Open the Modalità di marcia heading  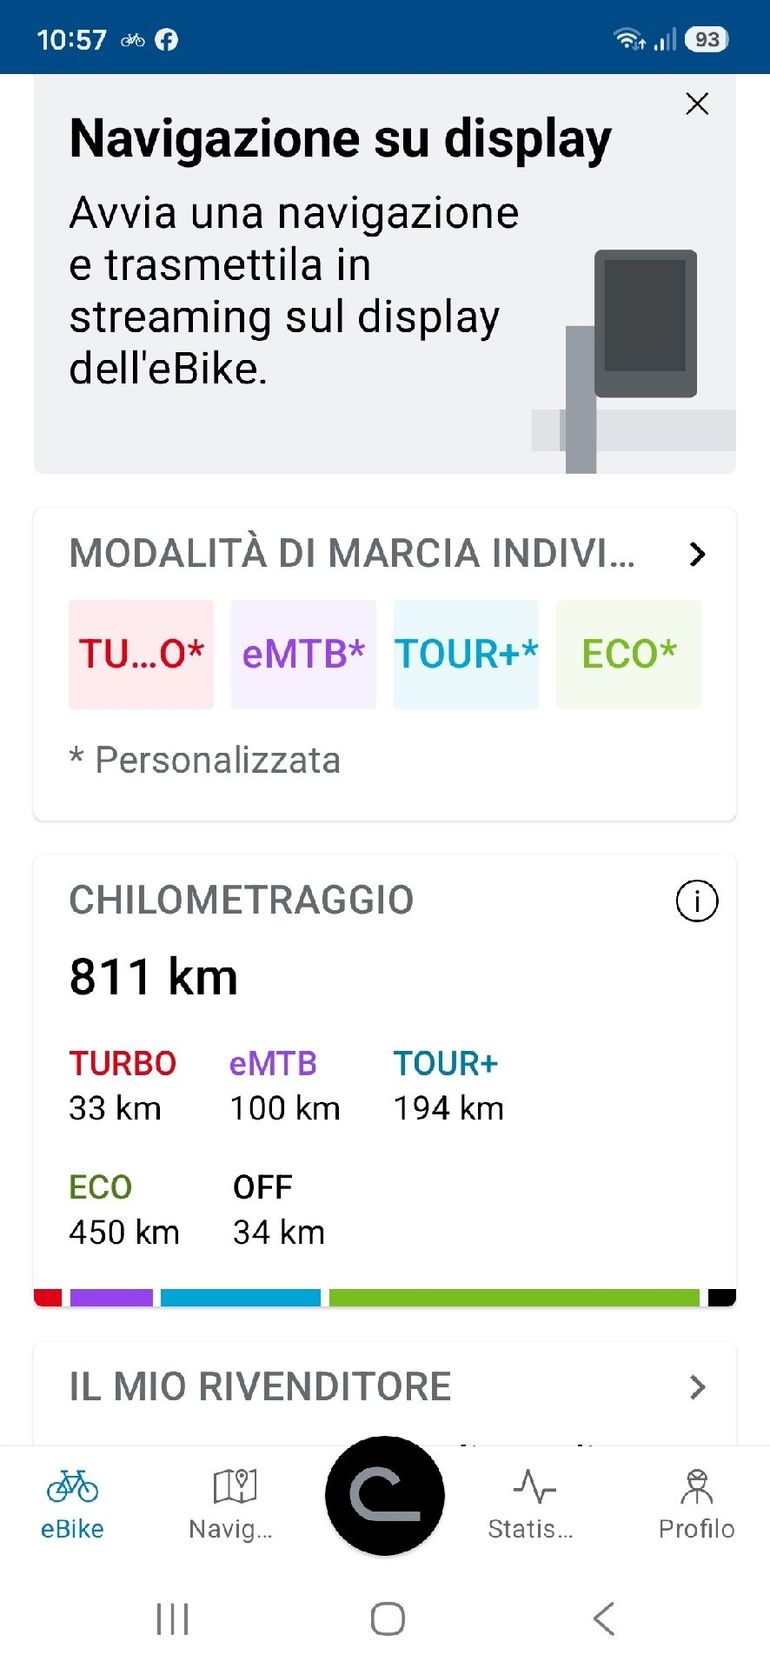coord(352,554)
